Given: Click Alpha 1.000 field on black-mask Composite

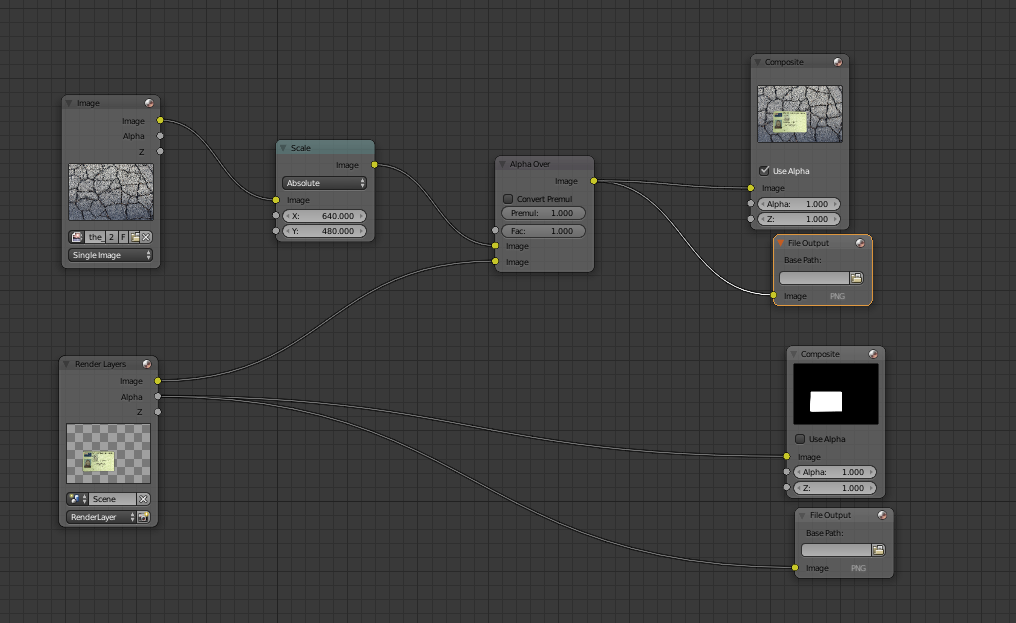Looking at the screenshot, I should (x=835, y=473).
